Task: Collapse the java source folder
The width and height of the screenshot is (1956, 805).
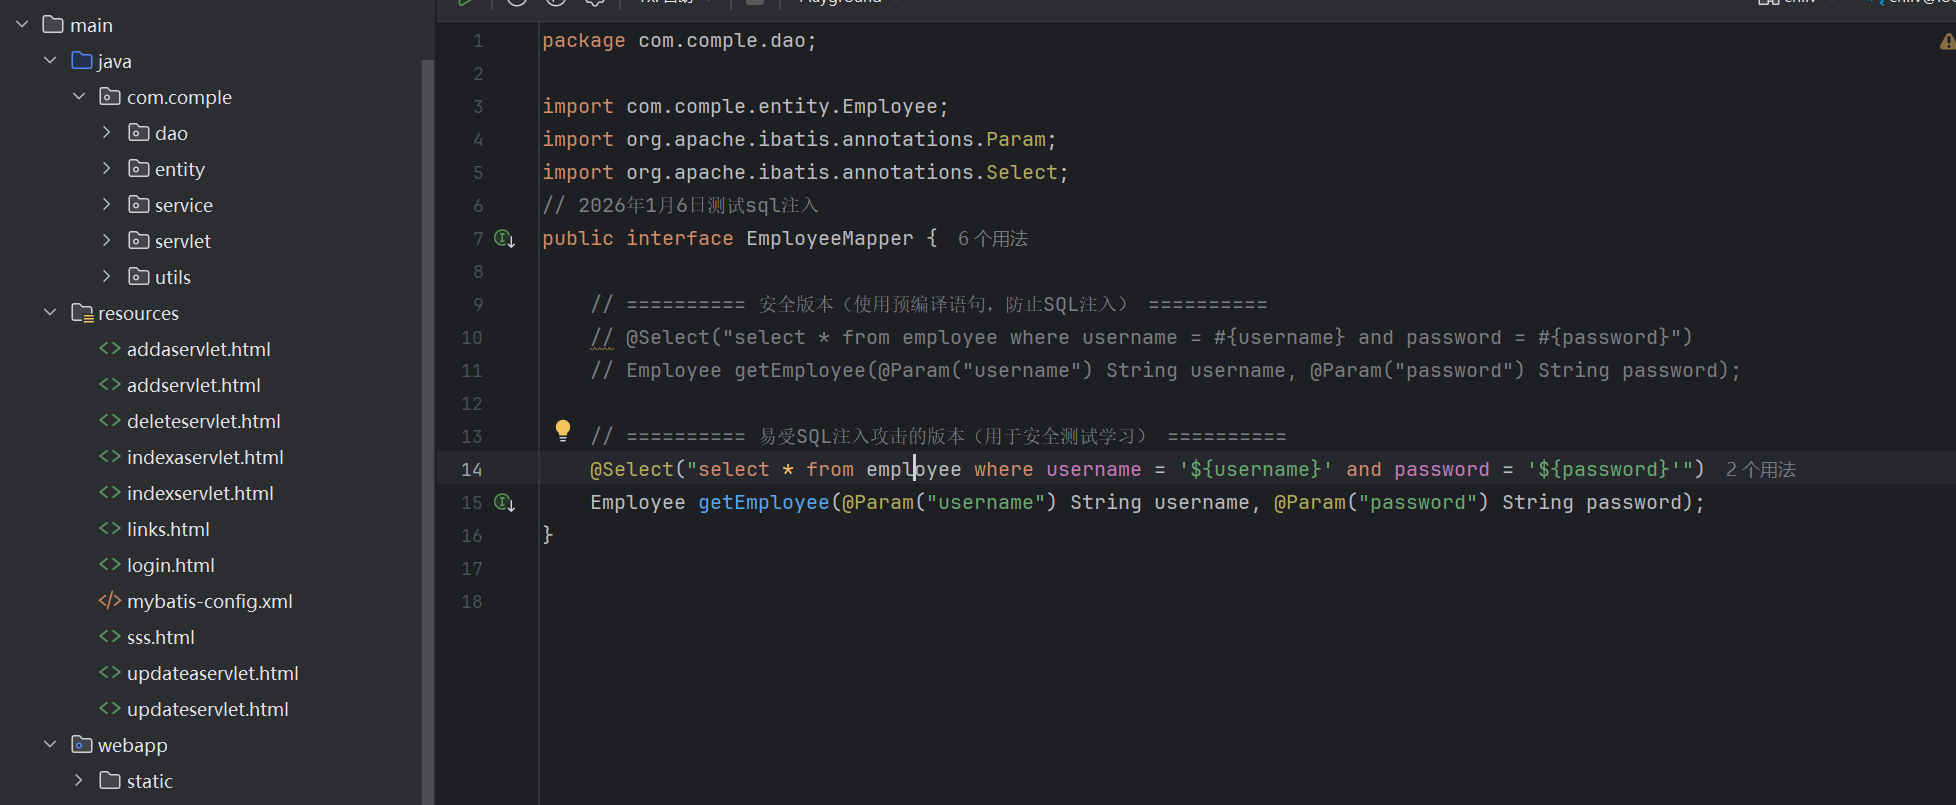Action: coord(50,60)
